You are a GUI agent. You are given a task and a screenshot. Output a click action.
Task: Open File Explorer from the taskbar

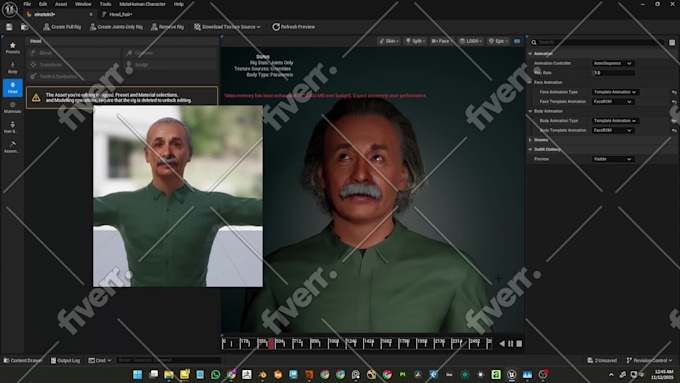pos(169,374)
